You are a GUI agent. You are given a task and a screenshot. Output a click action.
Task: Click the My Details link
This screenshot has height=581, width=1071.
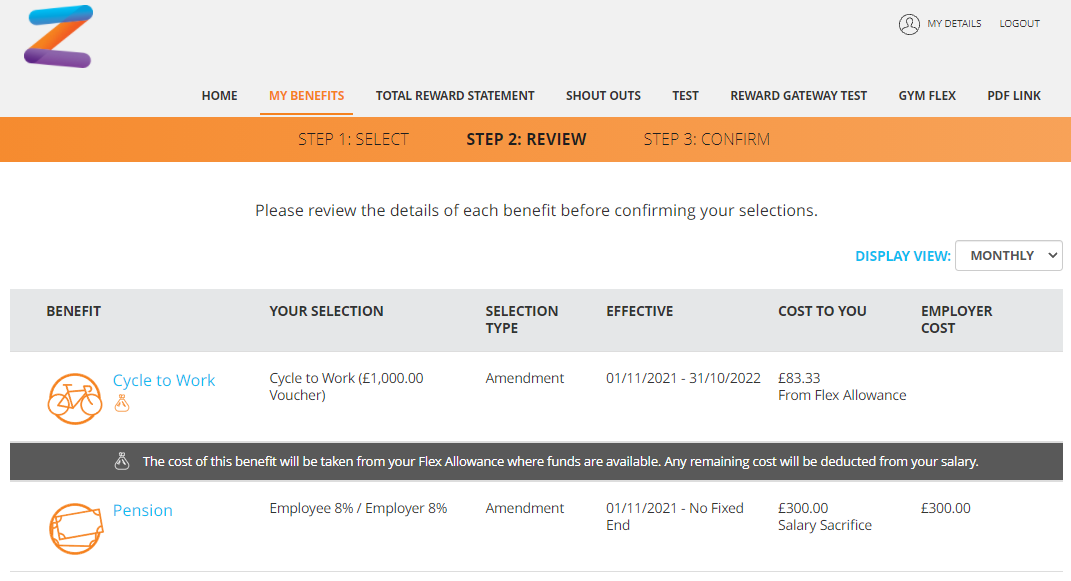coord(954,23)
